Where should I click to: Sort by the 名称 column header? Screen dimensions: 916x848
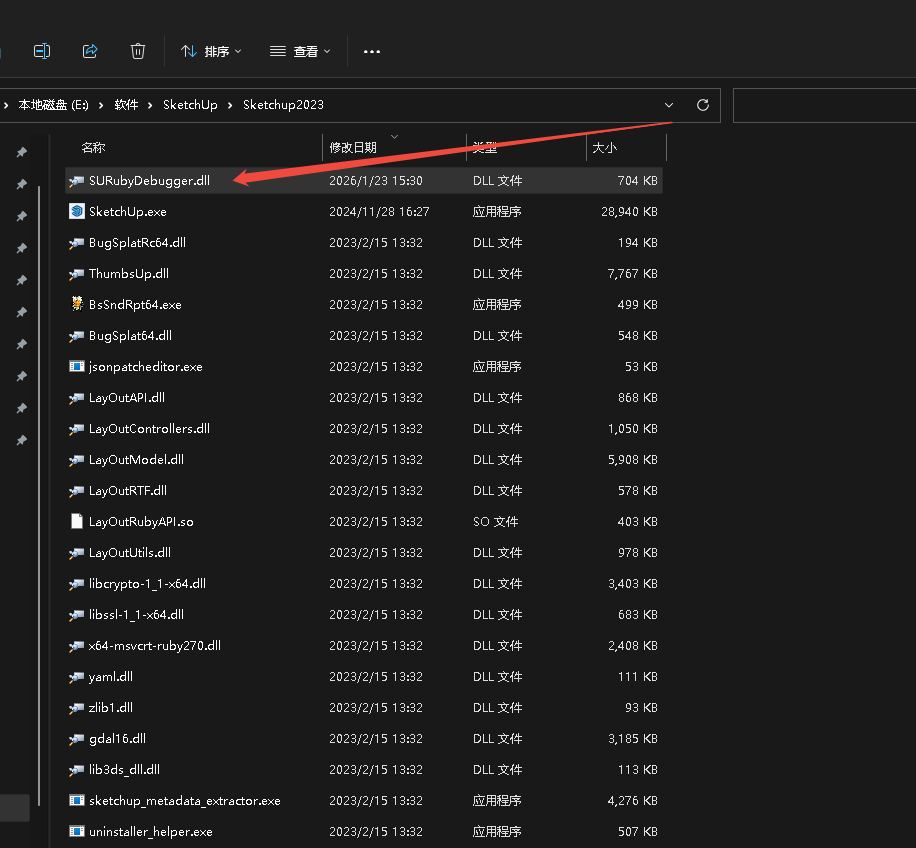[x=93, y=148]
